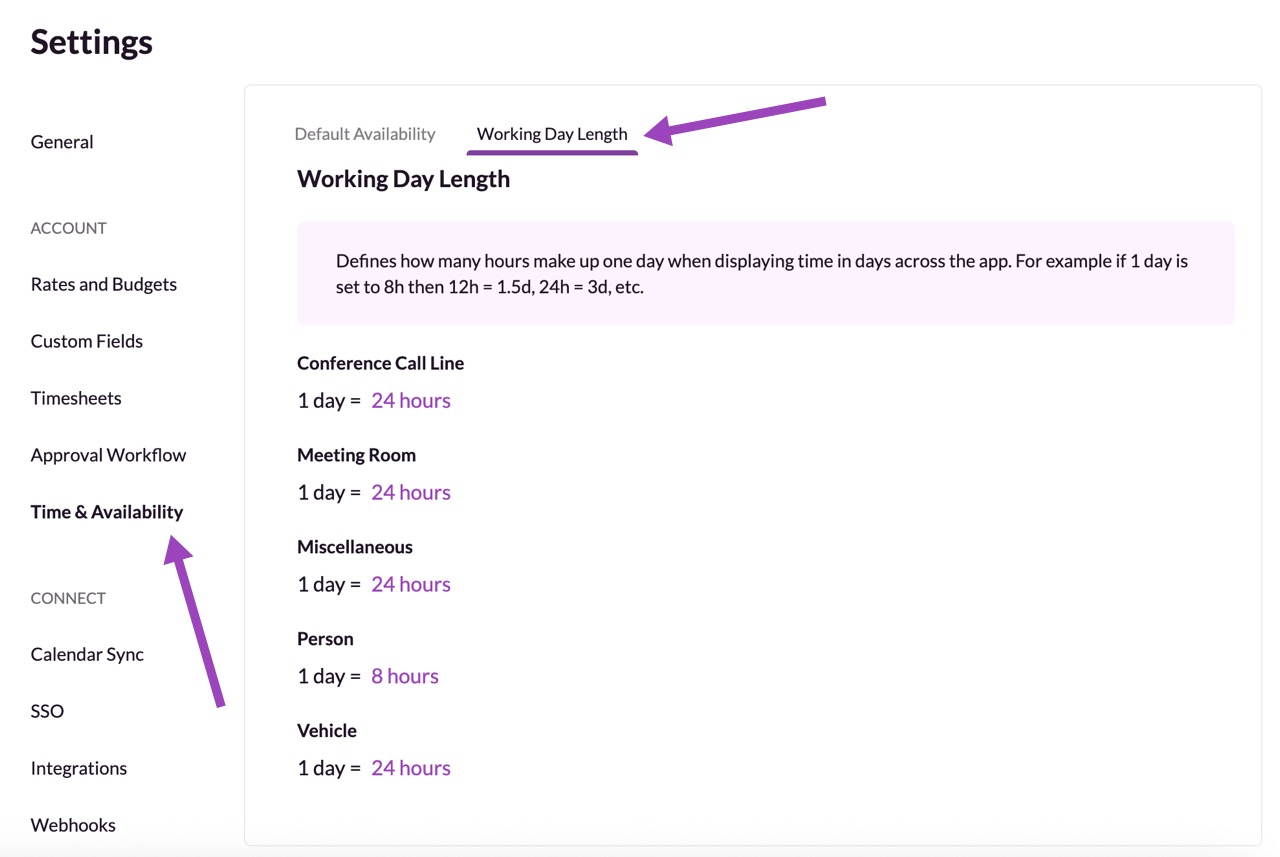Open Integrations in the sidebar

[79, 768]
